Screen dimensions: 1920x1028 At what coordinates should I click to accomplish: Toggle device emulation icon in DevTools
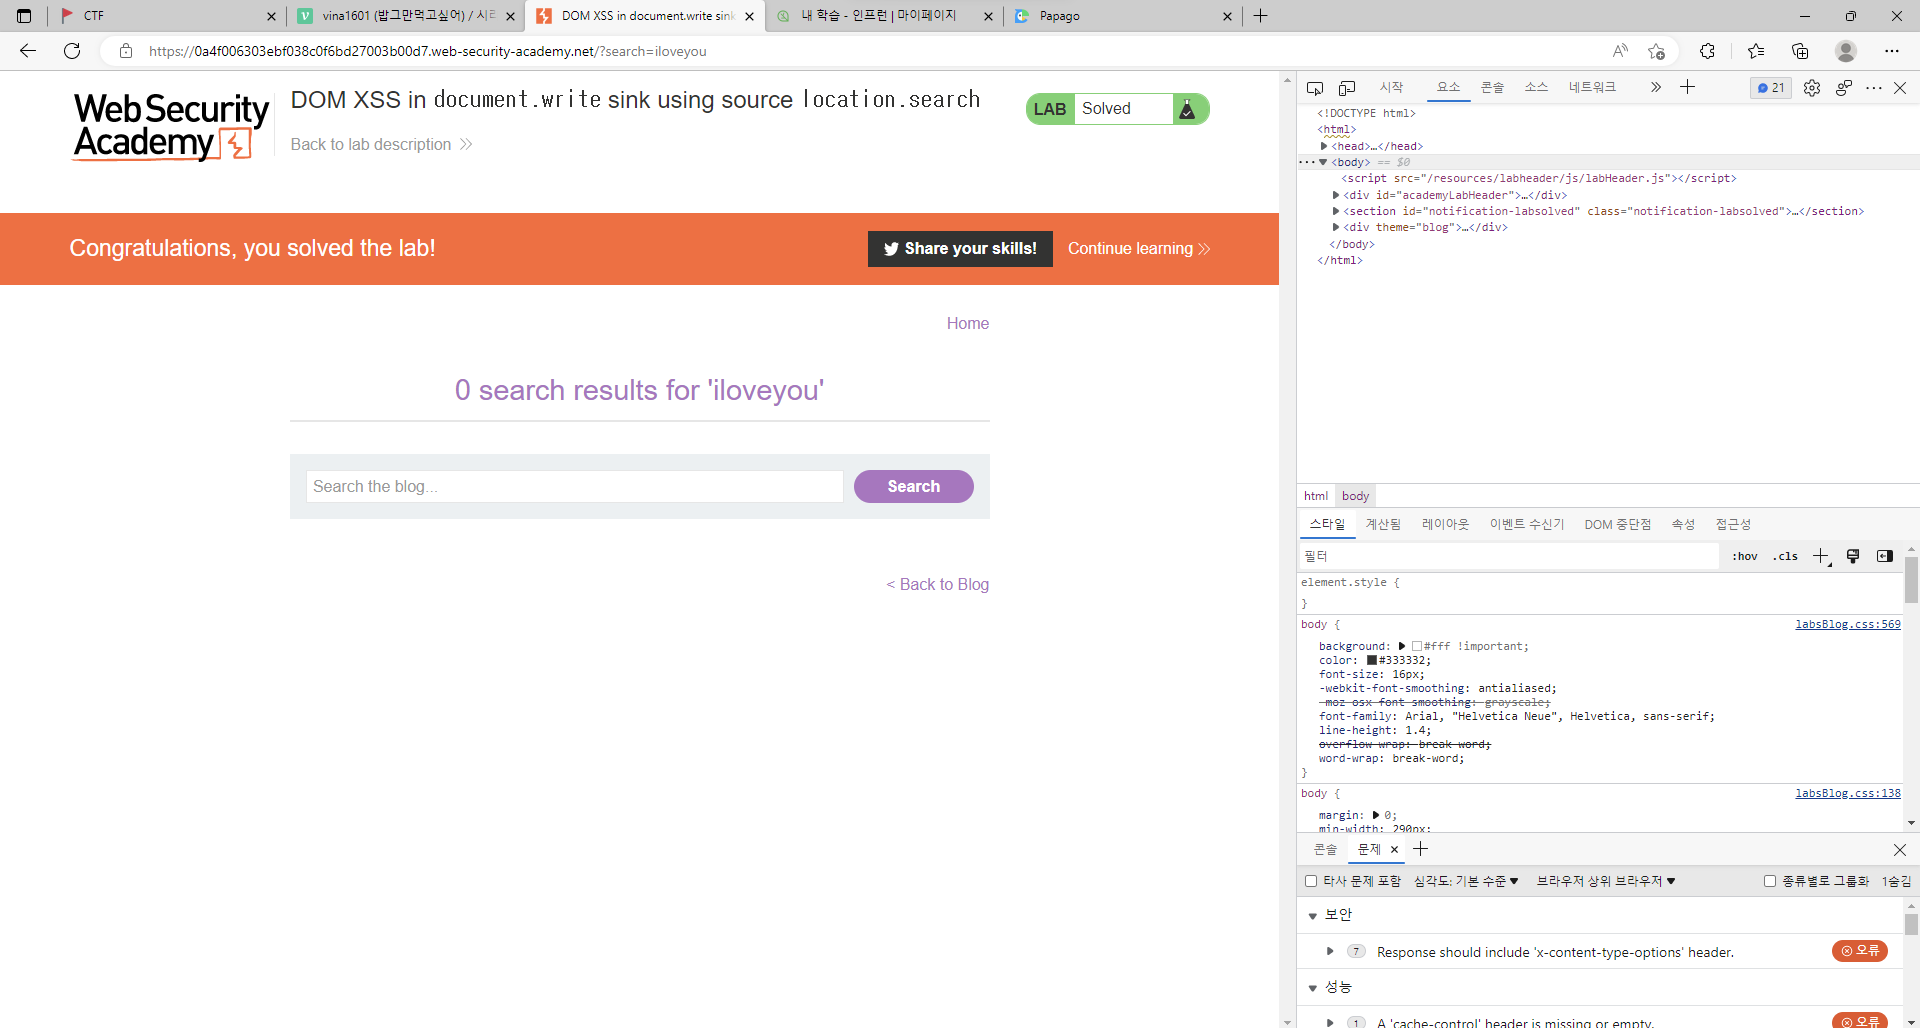click(1347, 88)
